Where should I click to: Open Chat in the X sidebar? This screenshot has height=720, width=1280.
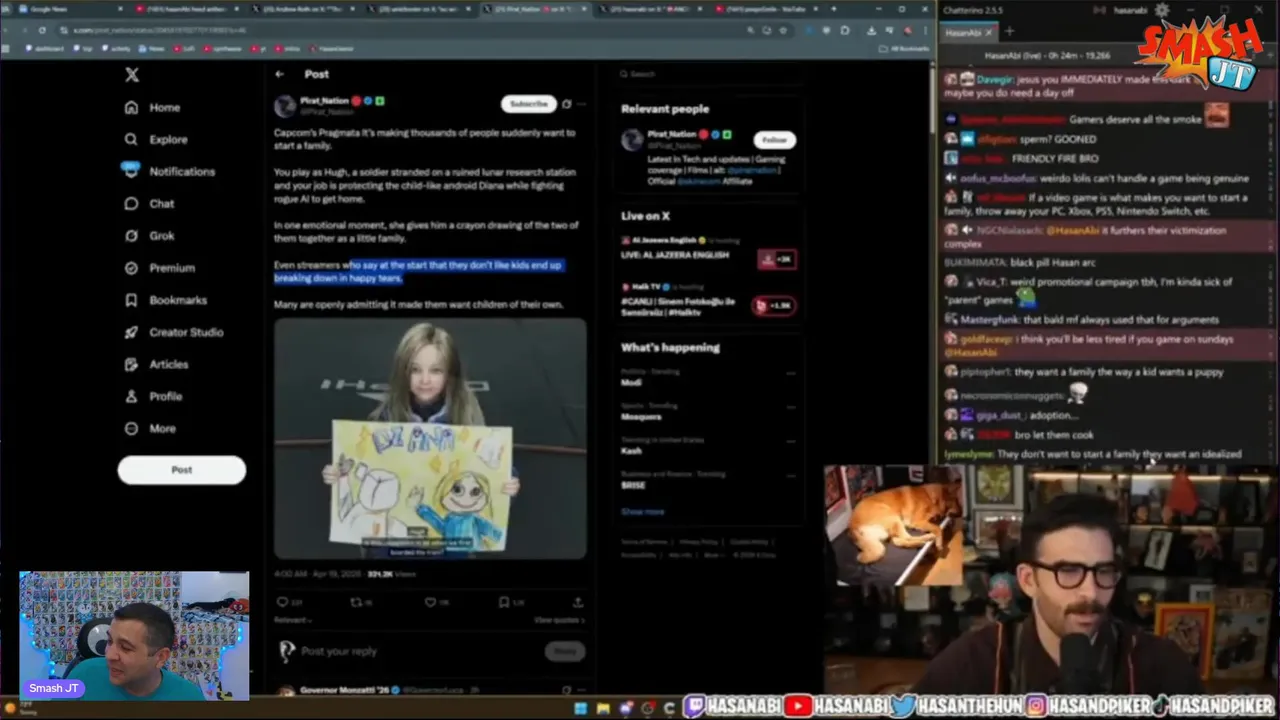149,203
